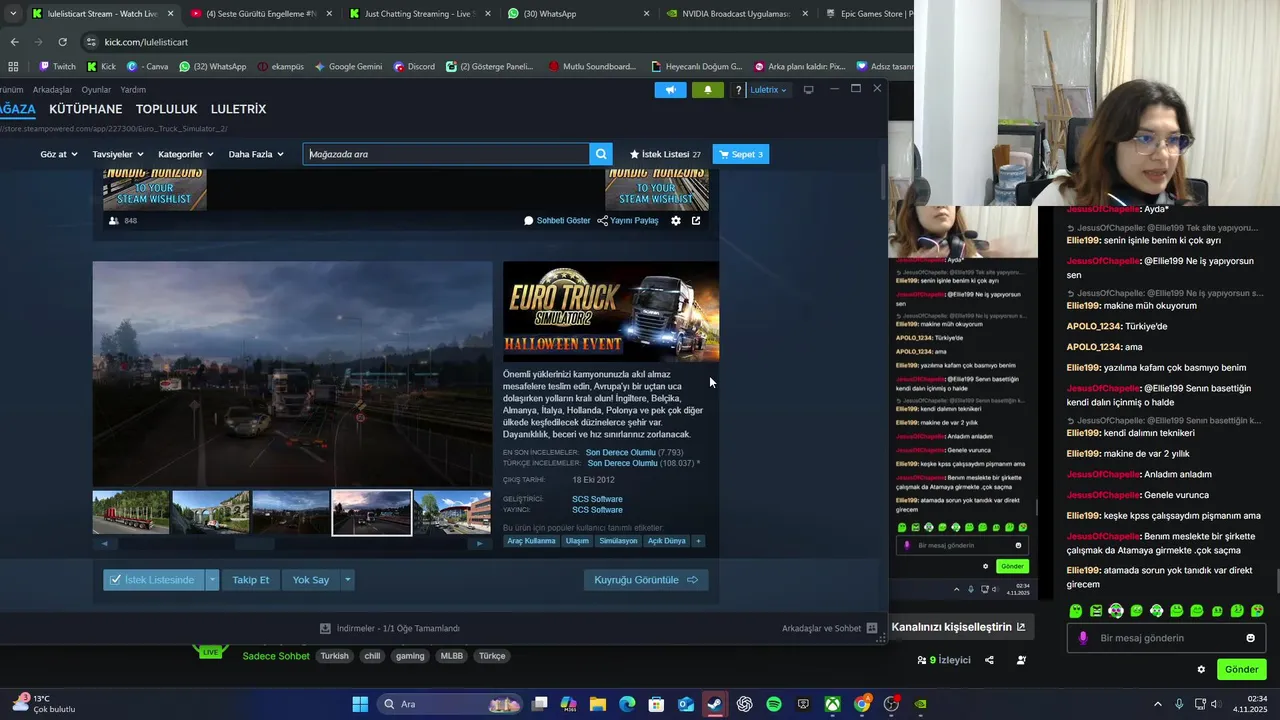Click the Yok Say ignore button

[x=311, y=580]
